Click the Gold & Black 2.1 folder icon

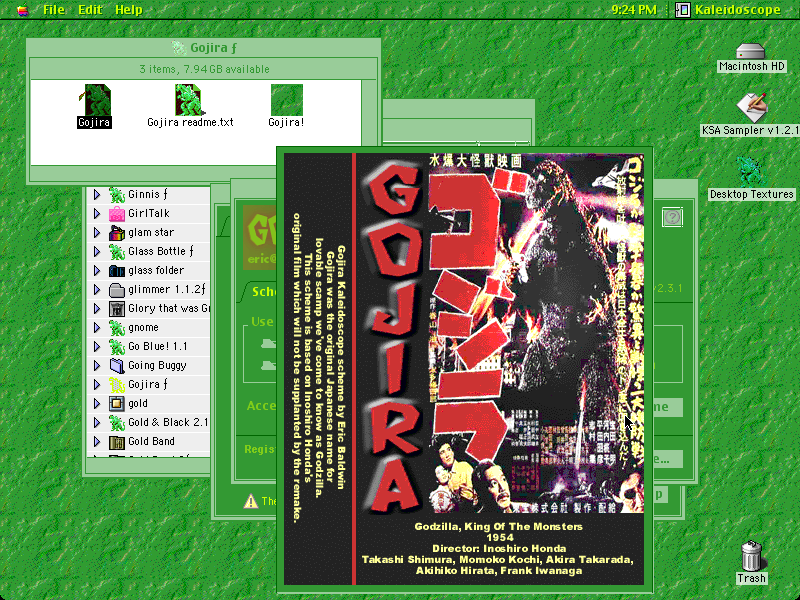tap(117, 422)
